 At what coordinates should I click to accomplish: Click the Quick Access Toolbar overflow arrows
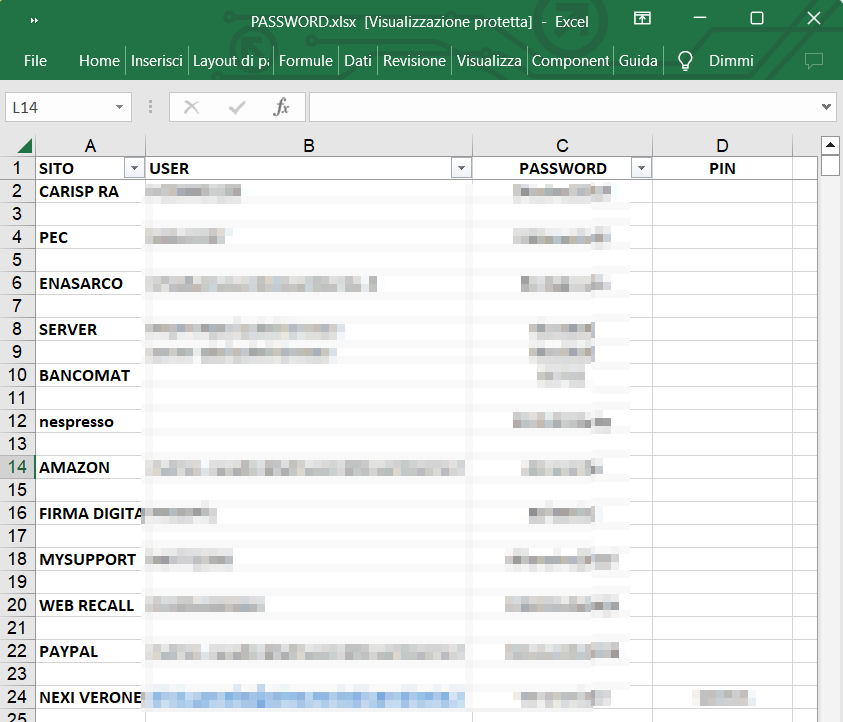35,20
